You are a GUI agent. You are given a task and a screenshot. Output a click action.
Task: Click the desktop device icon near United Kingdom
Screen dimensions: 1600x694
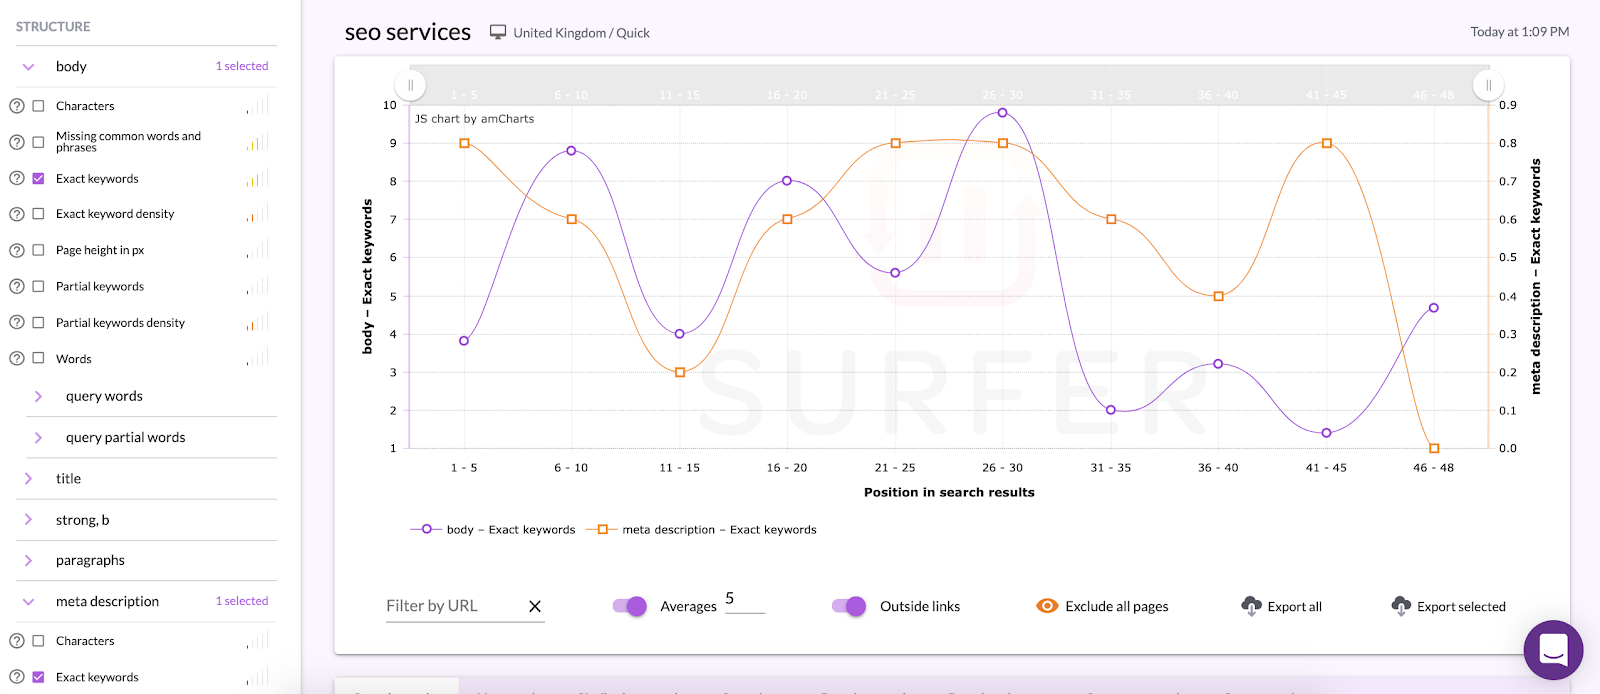point(498,32)
